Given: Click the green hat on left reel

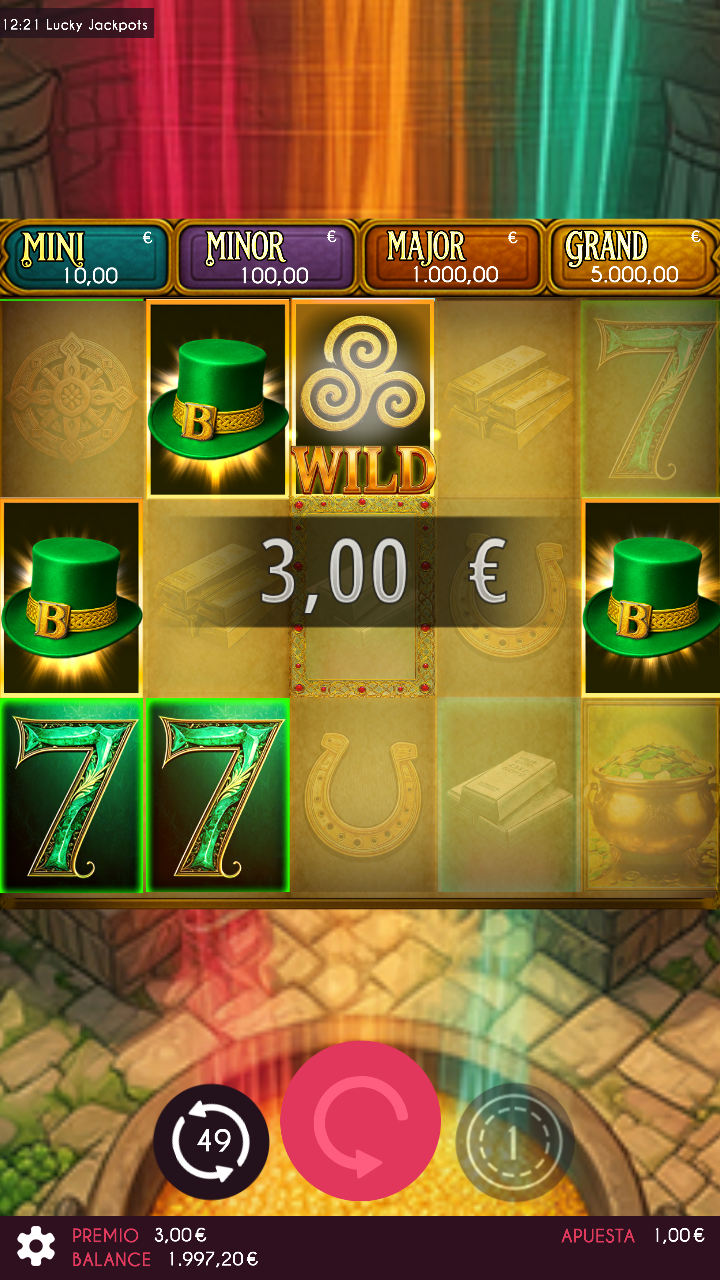Looking at the screenshot, I should 72,598.
